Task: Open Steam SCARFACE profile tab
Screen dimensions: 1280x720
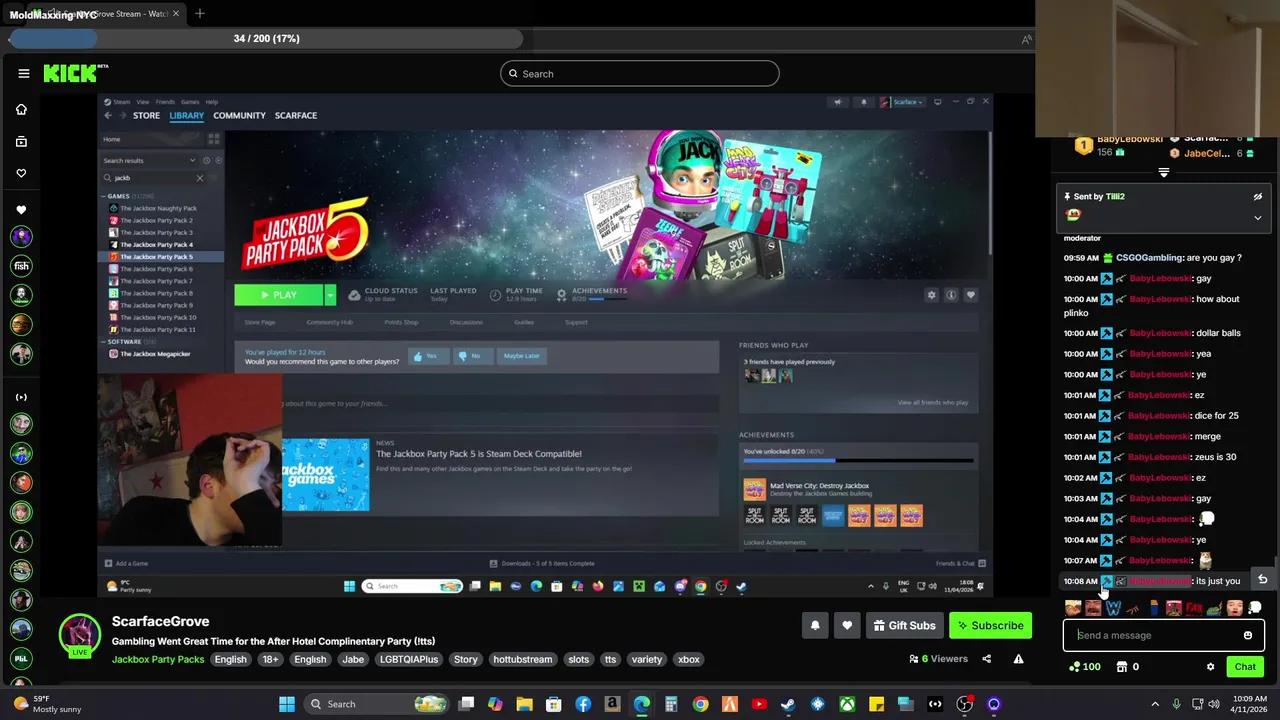Action: (x=296, y=115)
